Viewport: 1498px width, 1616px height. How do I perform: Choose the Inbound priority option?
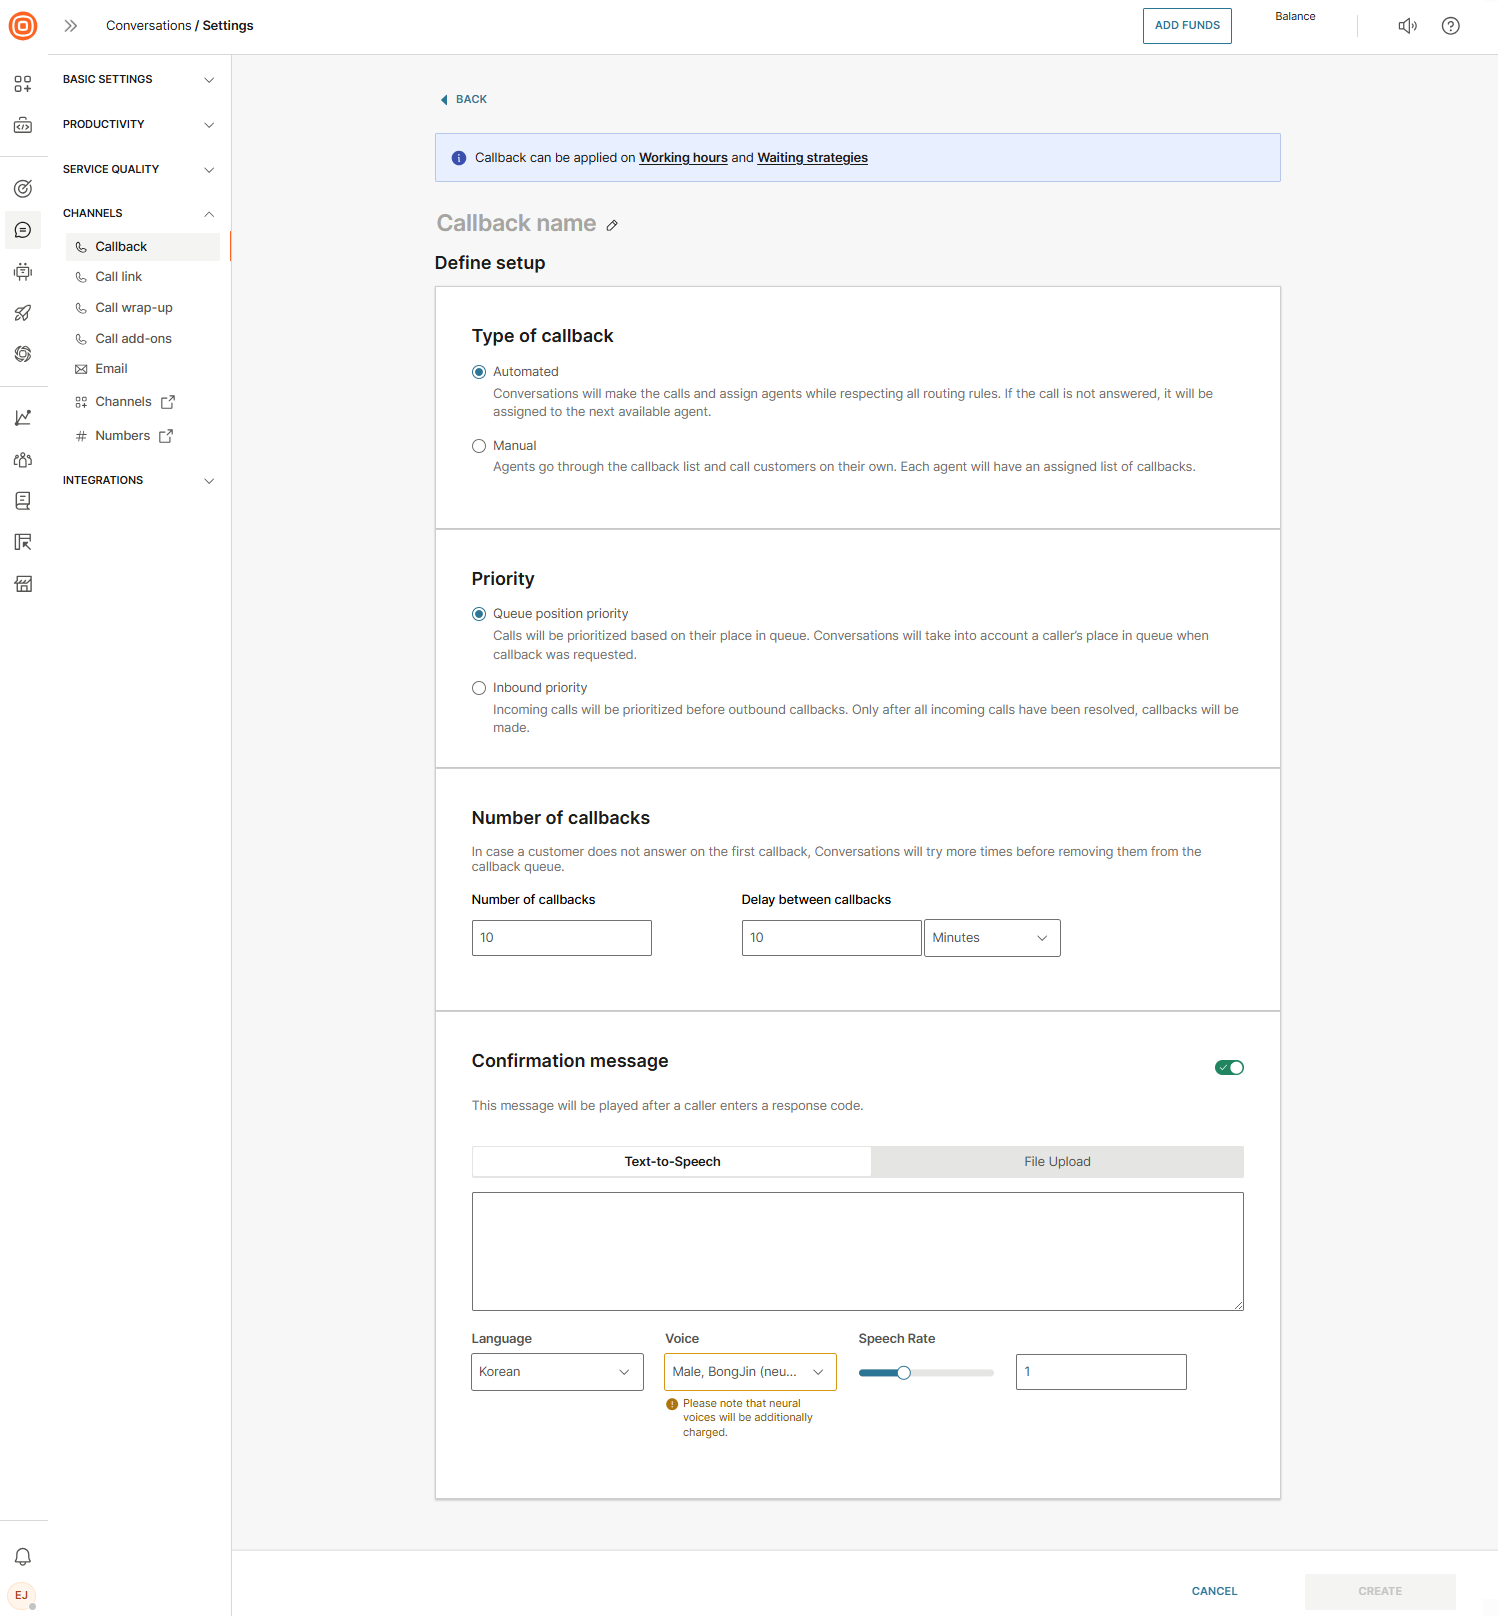click(479, 688)
